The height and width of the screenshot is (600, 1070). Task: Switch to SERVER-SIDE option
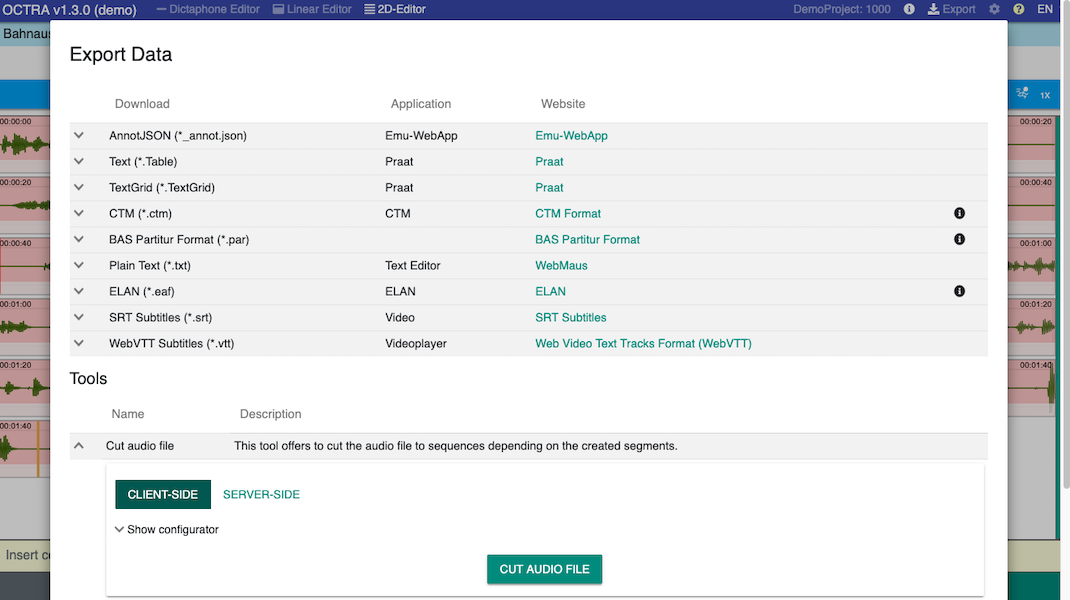[261, 494]
